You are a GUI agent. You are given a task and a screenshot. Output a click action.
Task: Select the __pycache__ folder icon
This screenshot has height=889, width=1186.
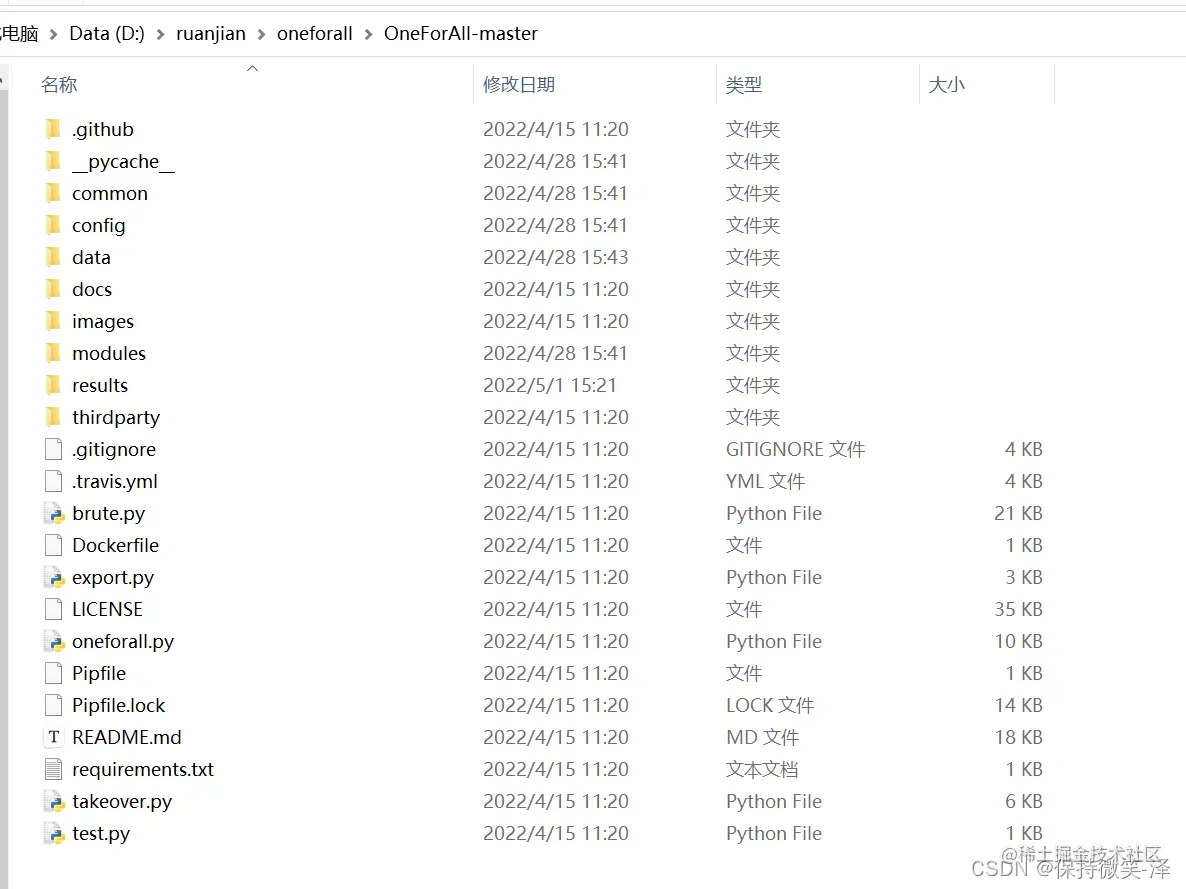54,161
